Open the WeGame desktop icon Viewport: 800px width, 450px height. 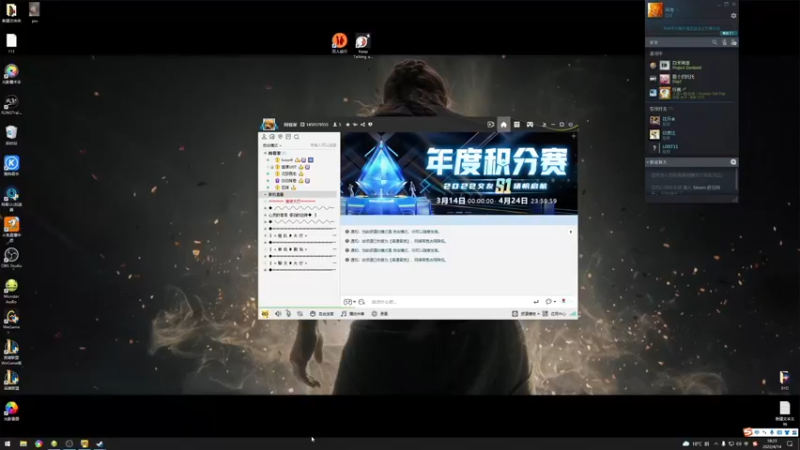click(x=11, y=318)
